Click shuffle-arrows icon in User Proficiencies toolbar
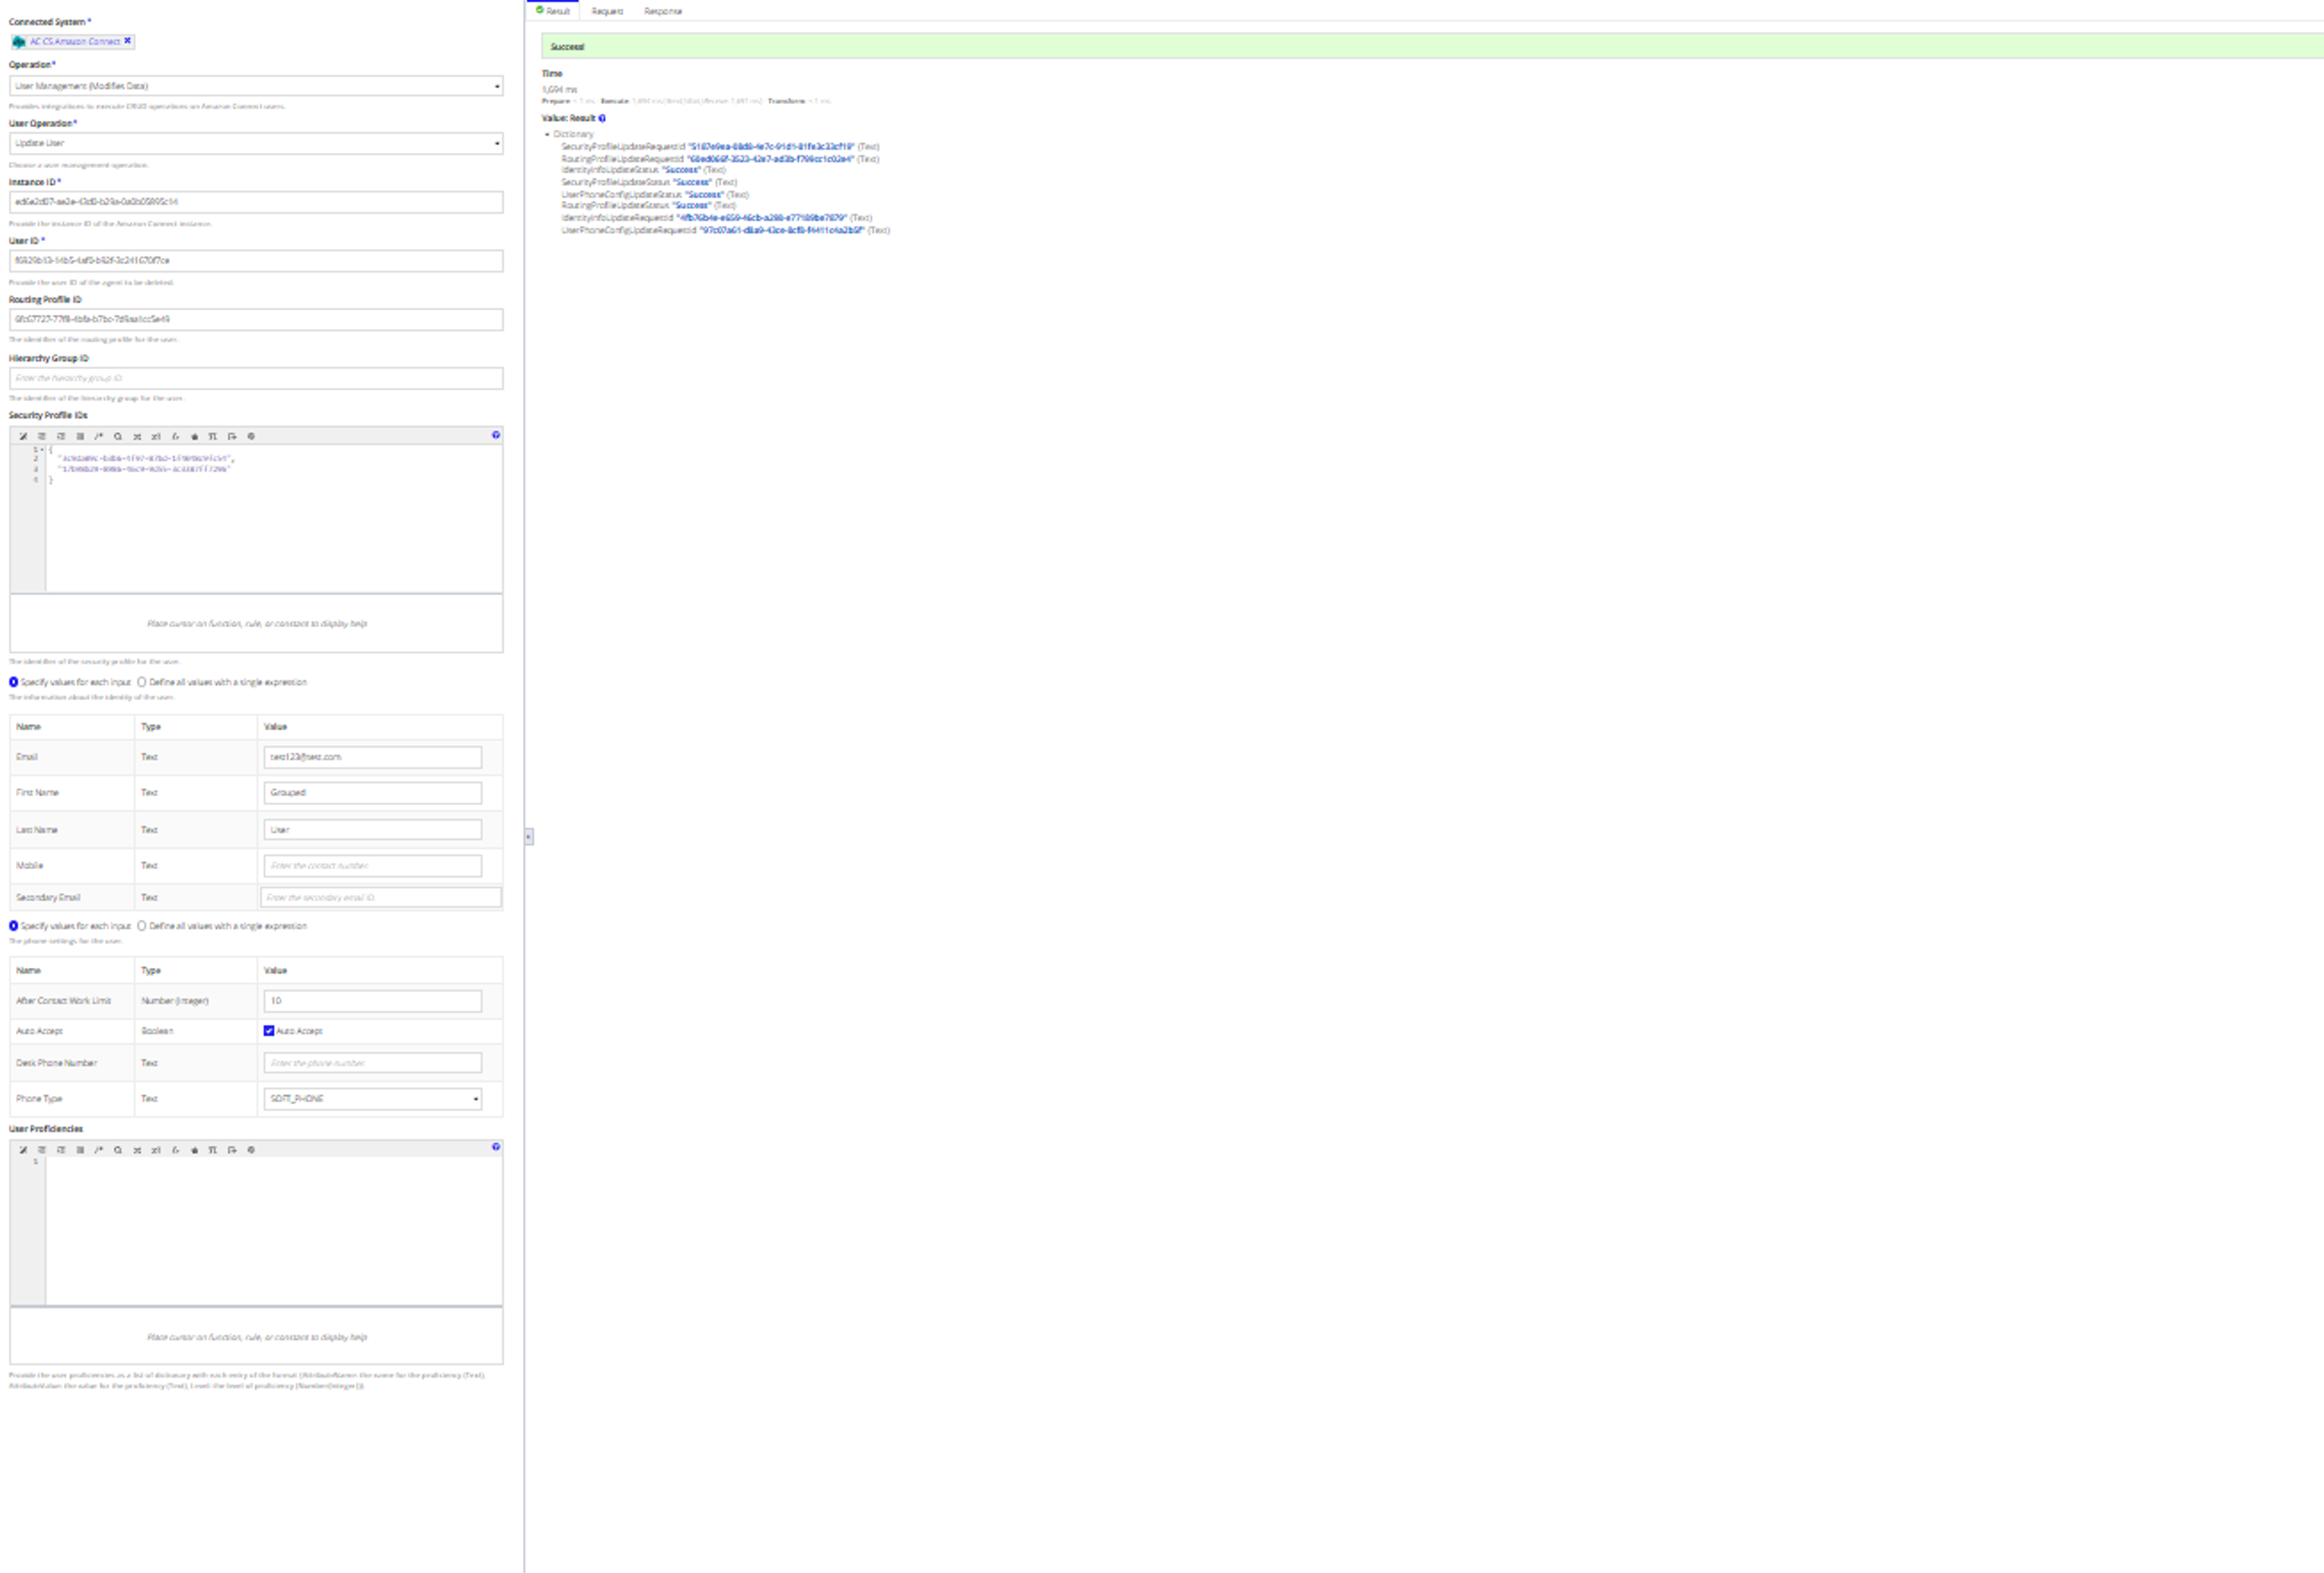The height and width of the screenshot is (1573, 2324). 137,1150
